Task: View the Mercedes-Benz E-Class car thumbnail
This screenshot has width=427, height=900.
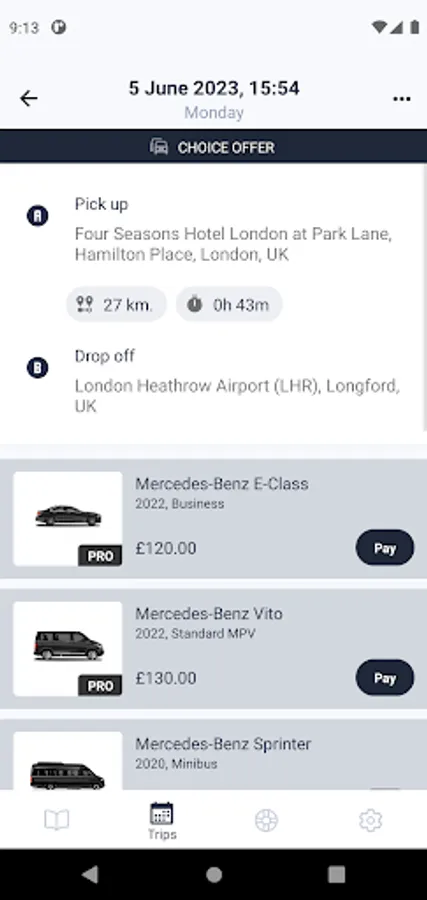Action: (x=68, y=519)
